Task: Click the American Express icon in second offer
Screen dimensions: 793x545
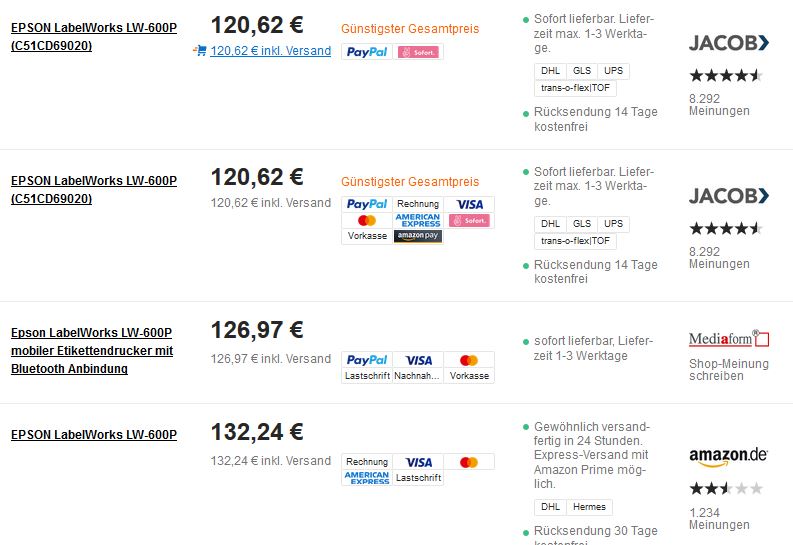Action: pos(418,220)
